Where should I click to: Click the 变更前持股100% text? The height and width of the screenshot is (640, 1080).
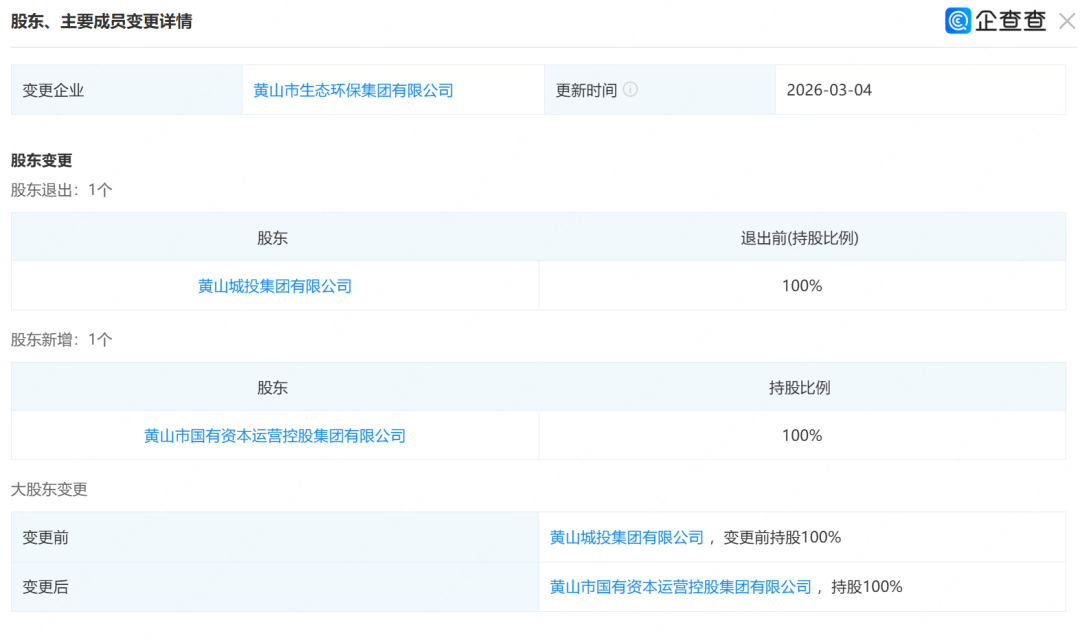781,537
